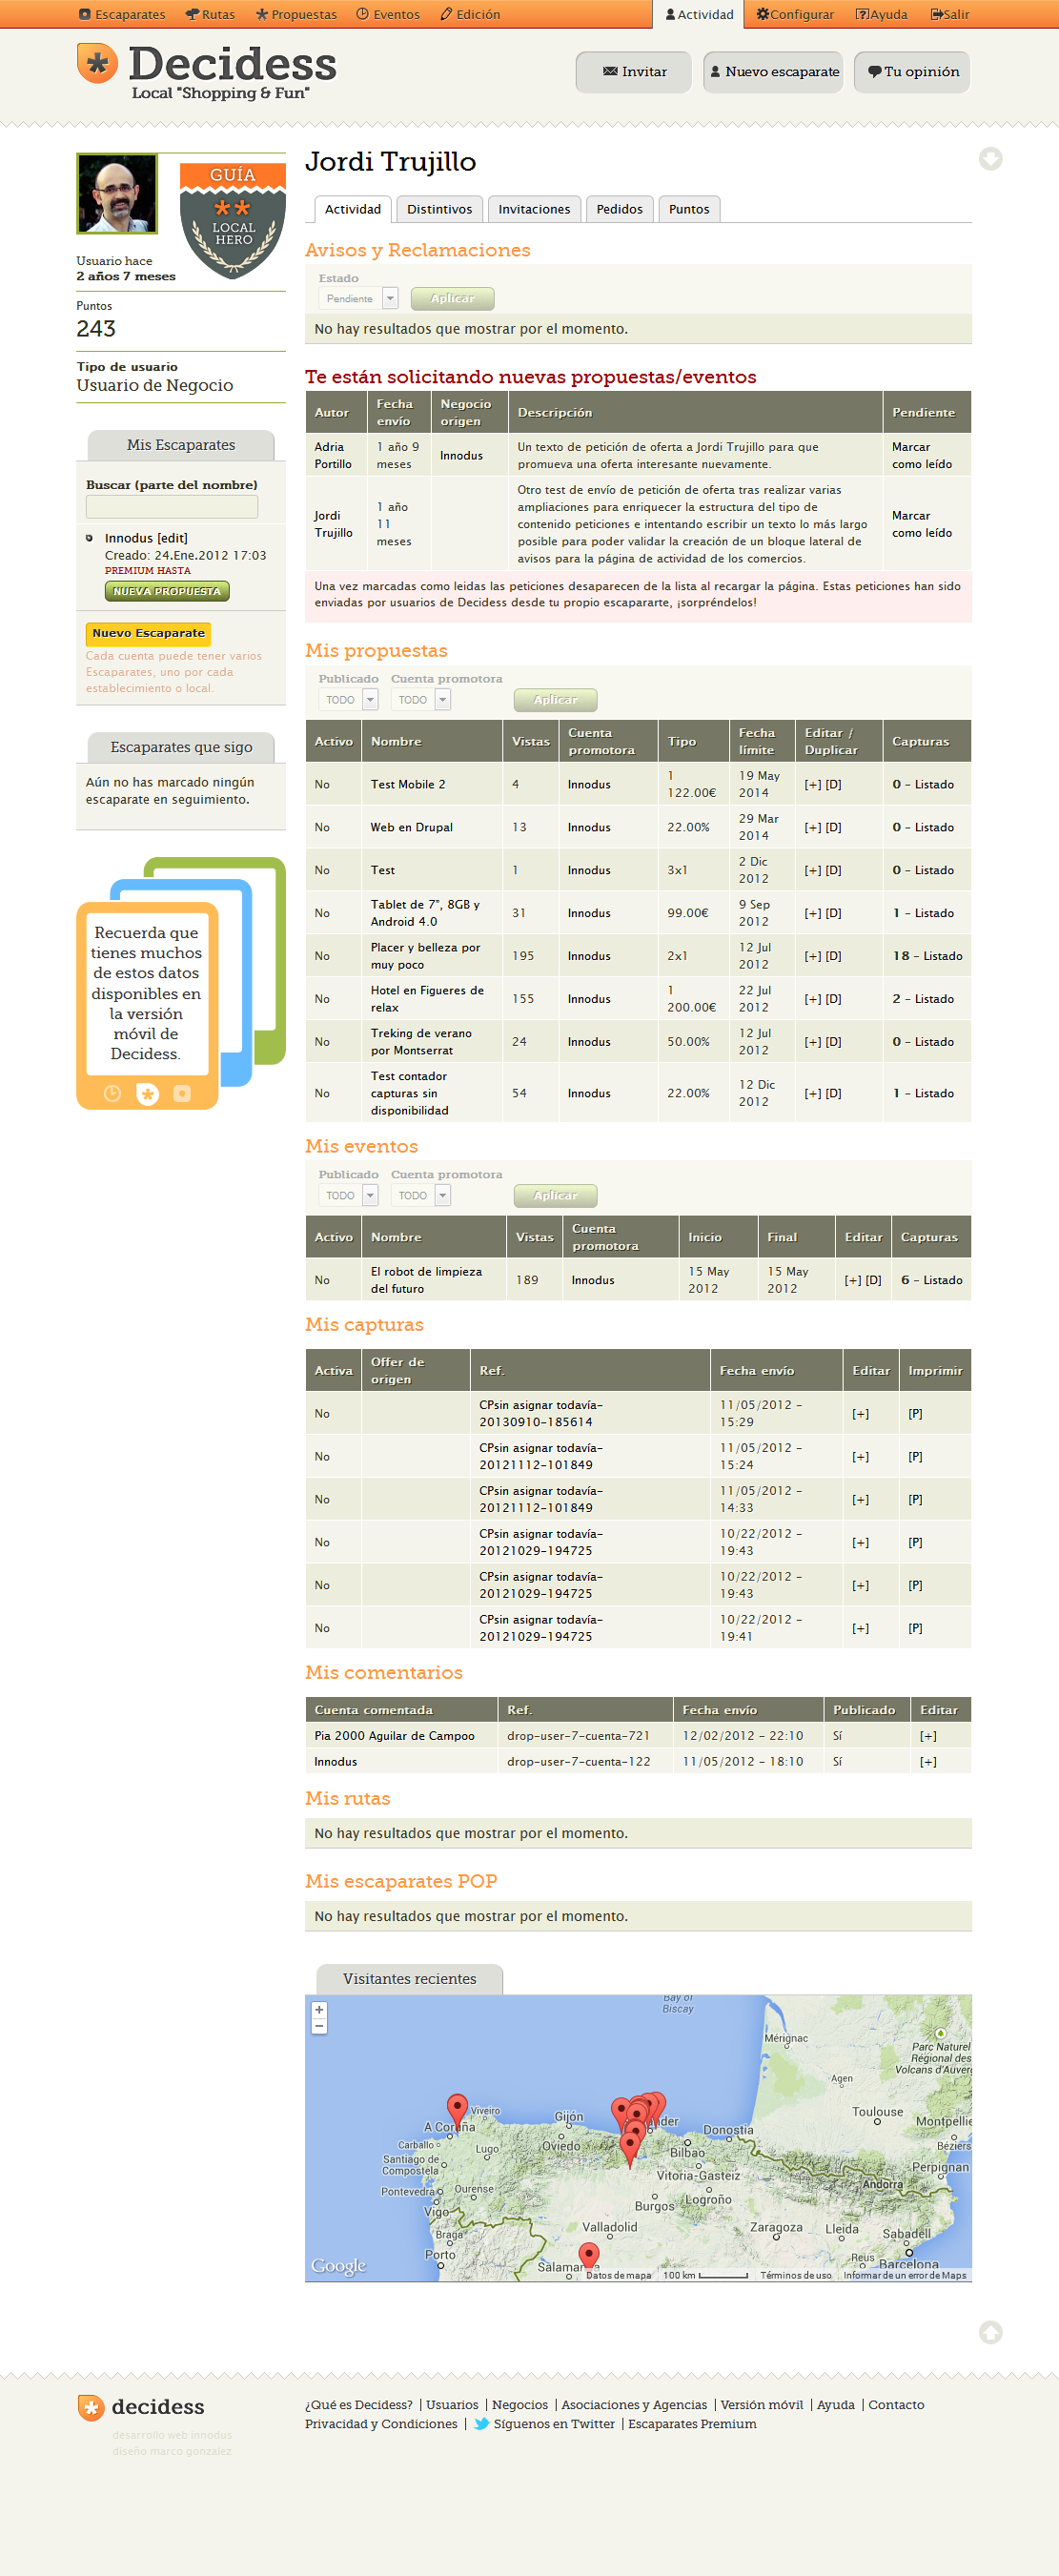
Task: Click Salir to log out
Action: click(950, 15)
